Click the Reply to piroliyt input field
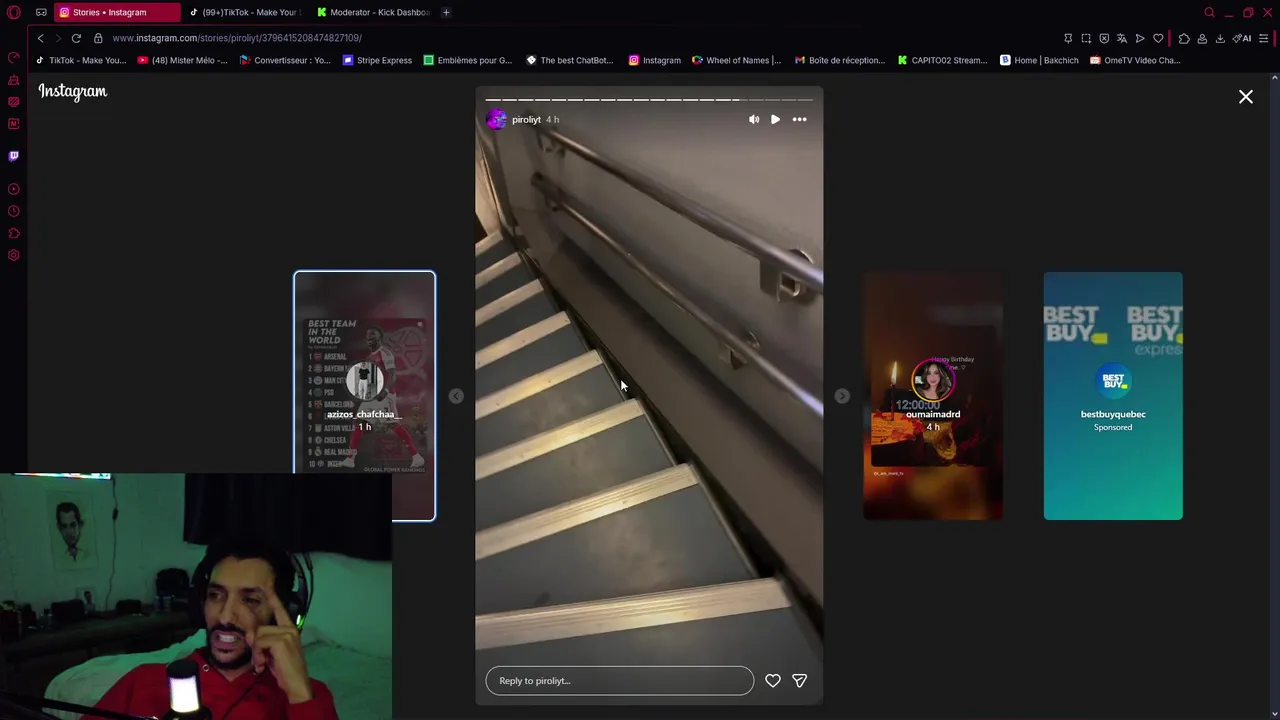 pos(620,681)
